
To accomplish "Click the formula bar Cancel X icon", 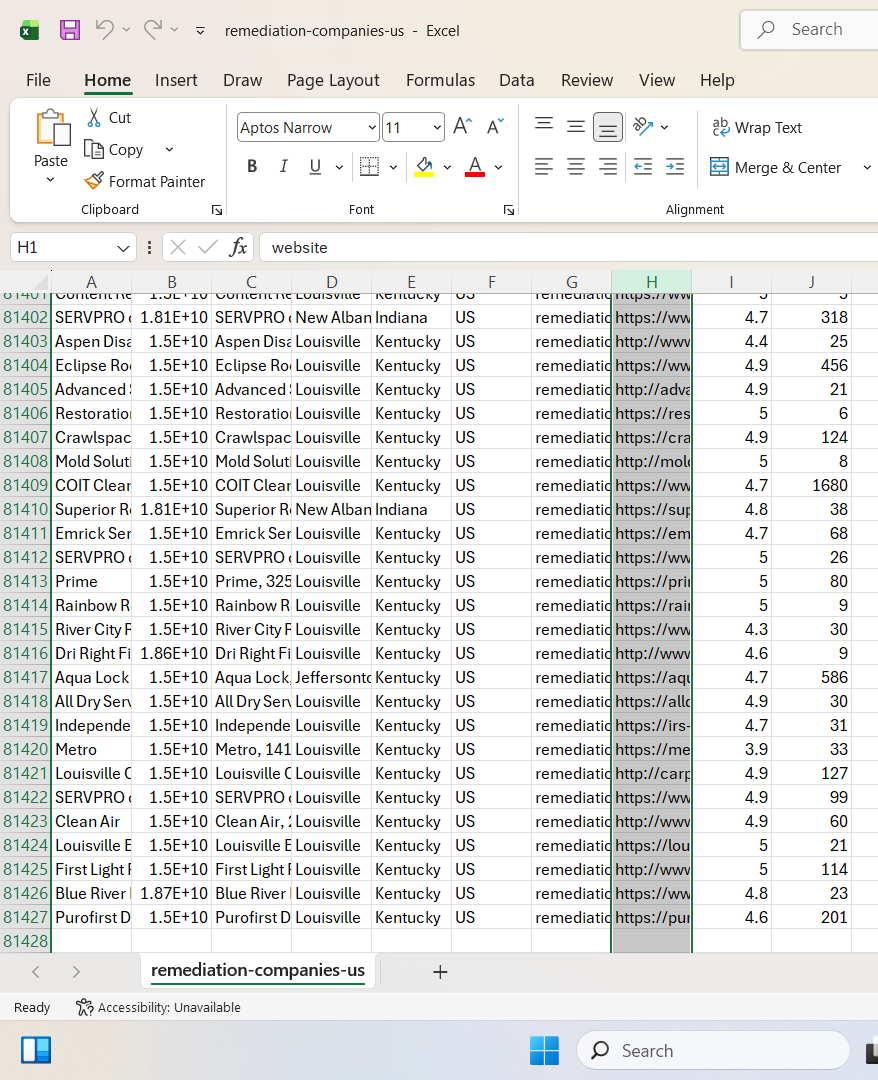I will tap(178, 247).
